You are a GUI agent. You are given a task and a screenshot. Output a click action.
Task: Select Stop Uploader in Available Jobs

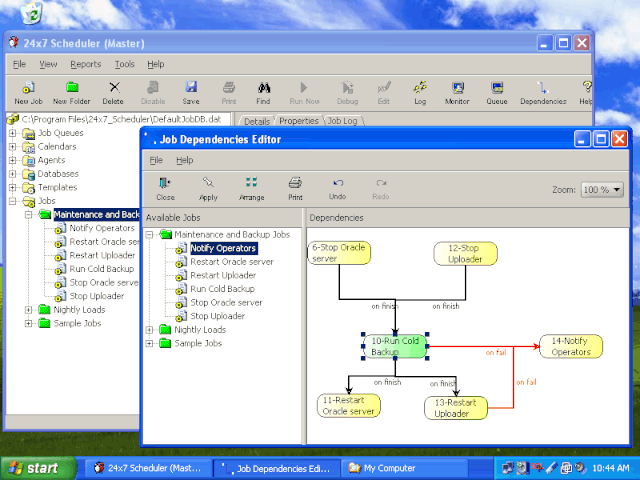(218, 316)
